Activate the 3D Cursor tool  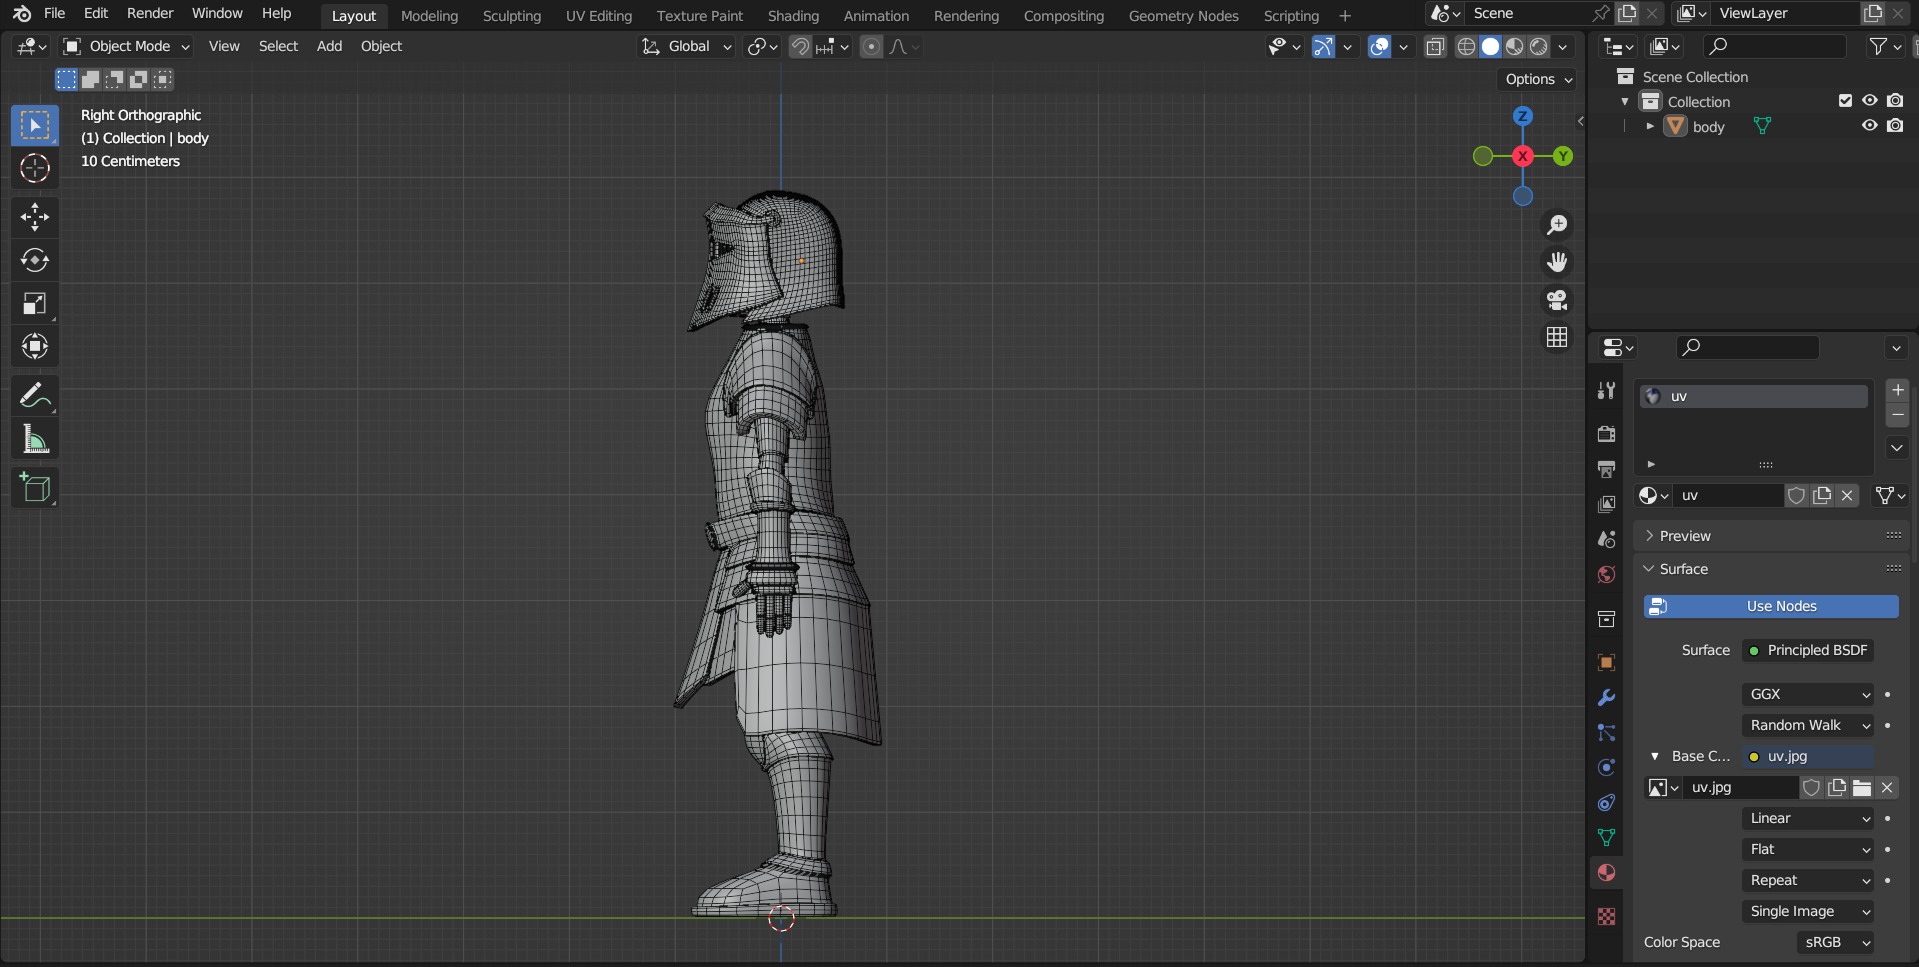(35, 168)
